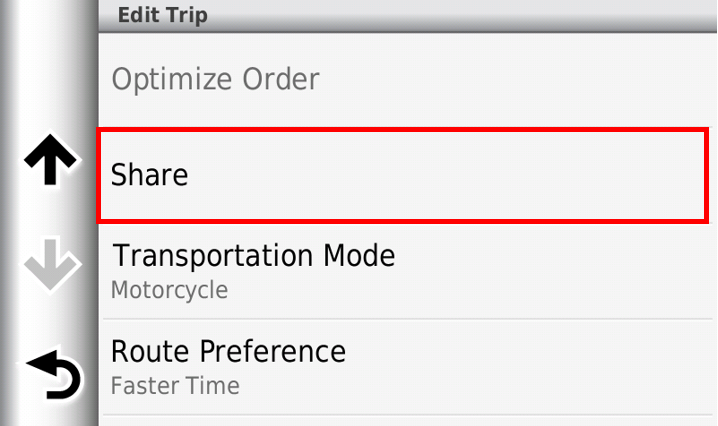This screenshot has height=426, width=718.
Task: Tap the up arrow to scroll list up
Action: (50, 160)
